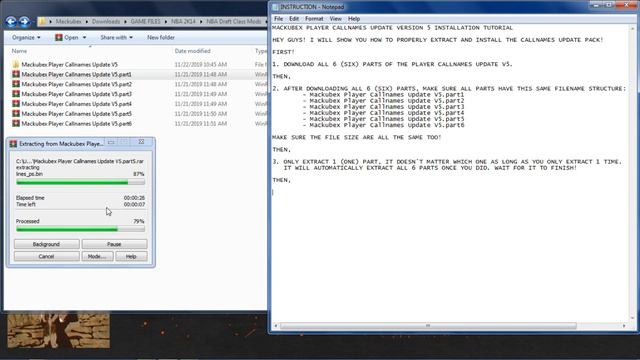Viewport: 640px width, 360px height.
Task: Click the New folder button
Action: tap(161, 38)
